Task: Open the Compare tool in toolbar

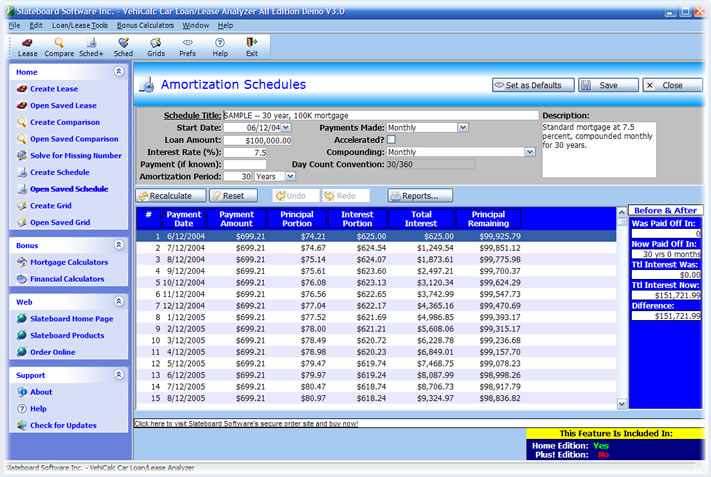Action: click(x=59, y=46)
